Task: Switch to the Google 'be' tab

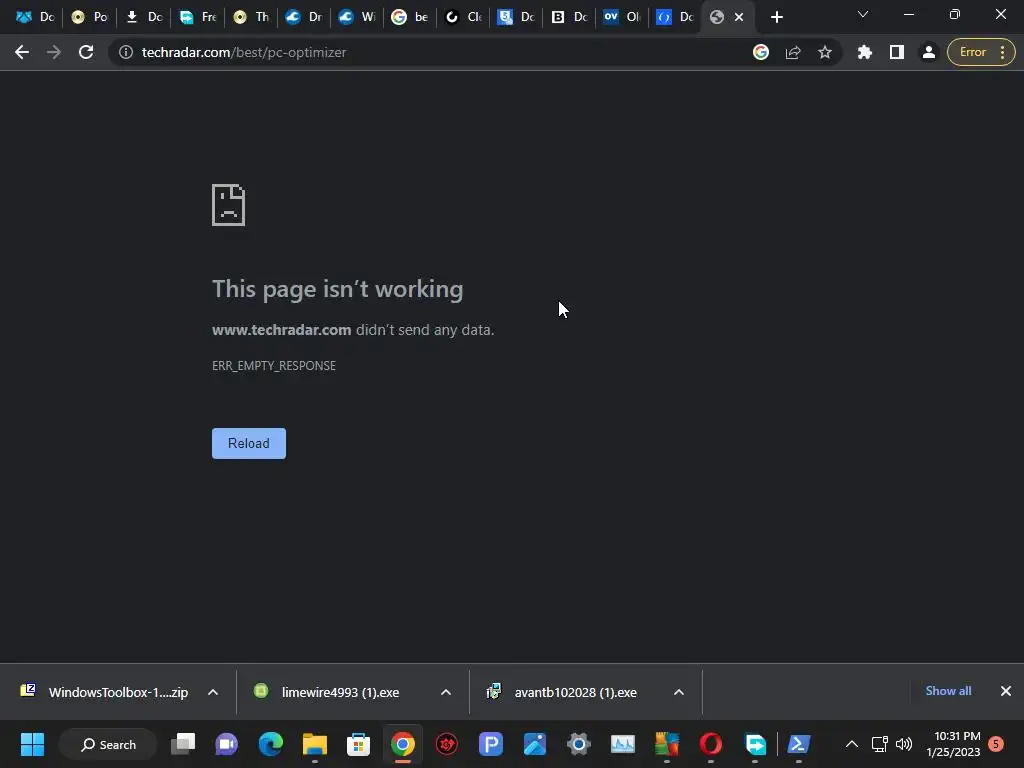Action: pos(411,17)
